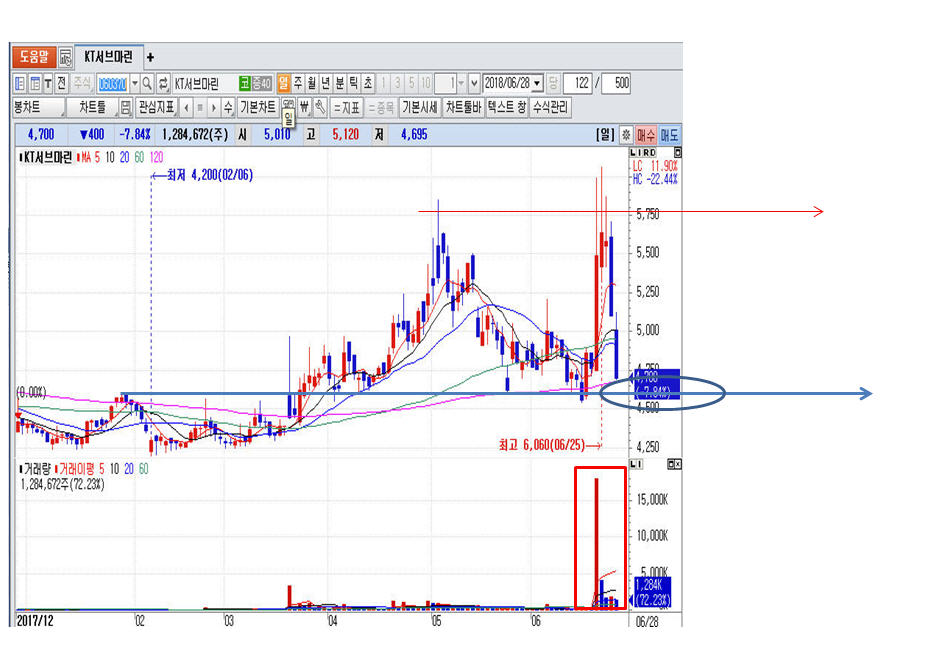Open the wrench chart settings icon
The image size is (938, 660).
tap(320, 107)
